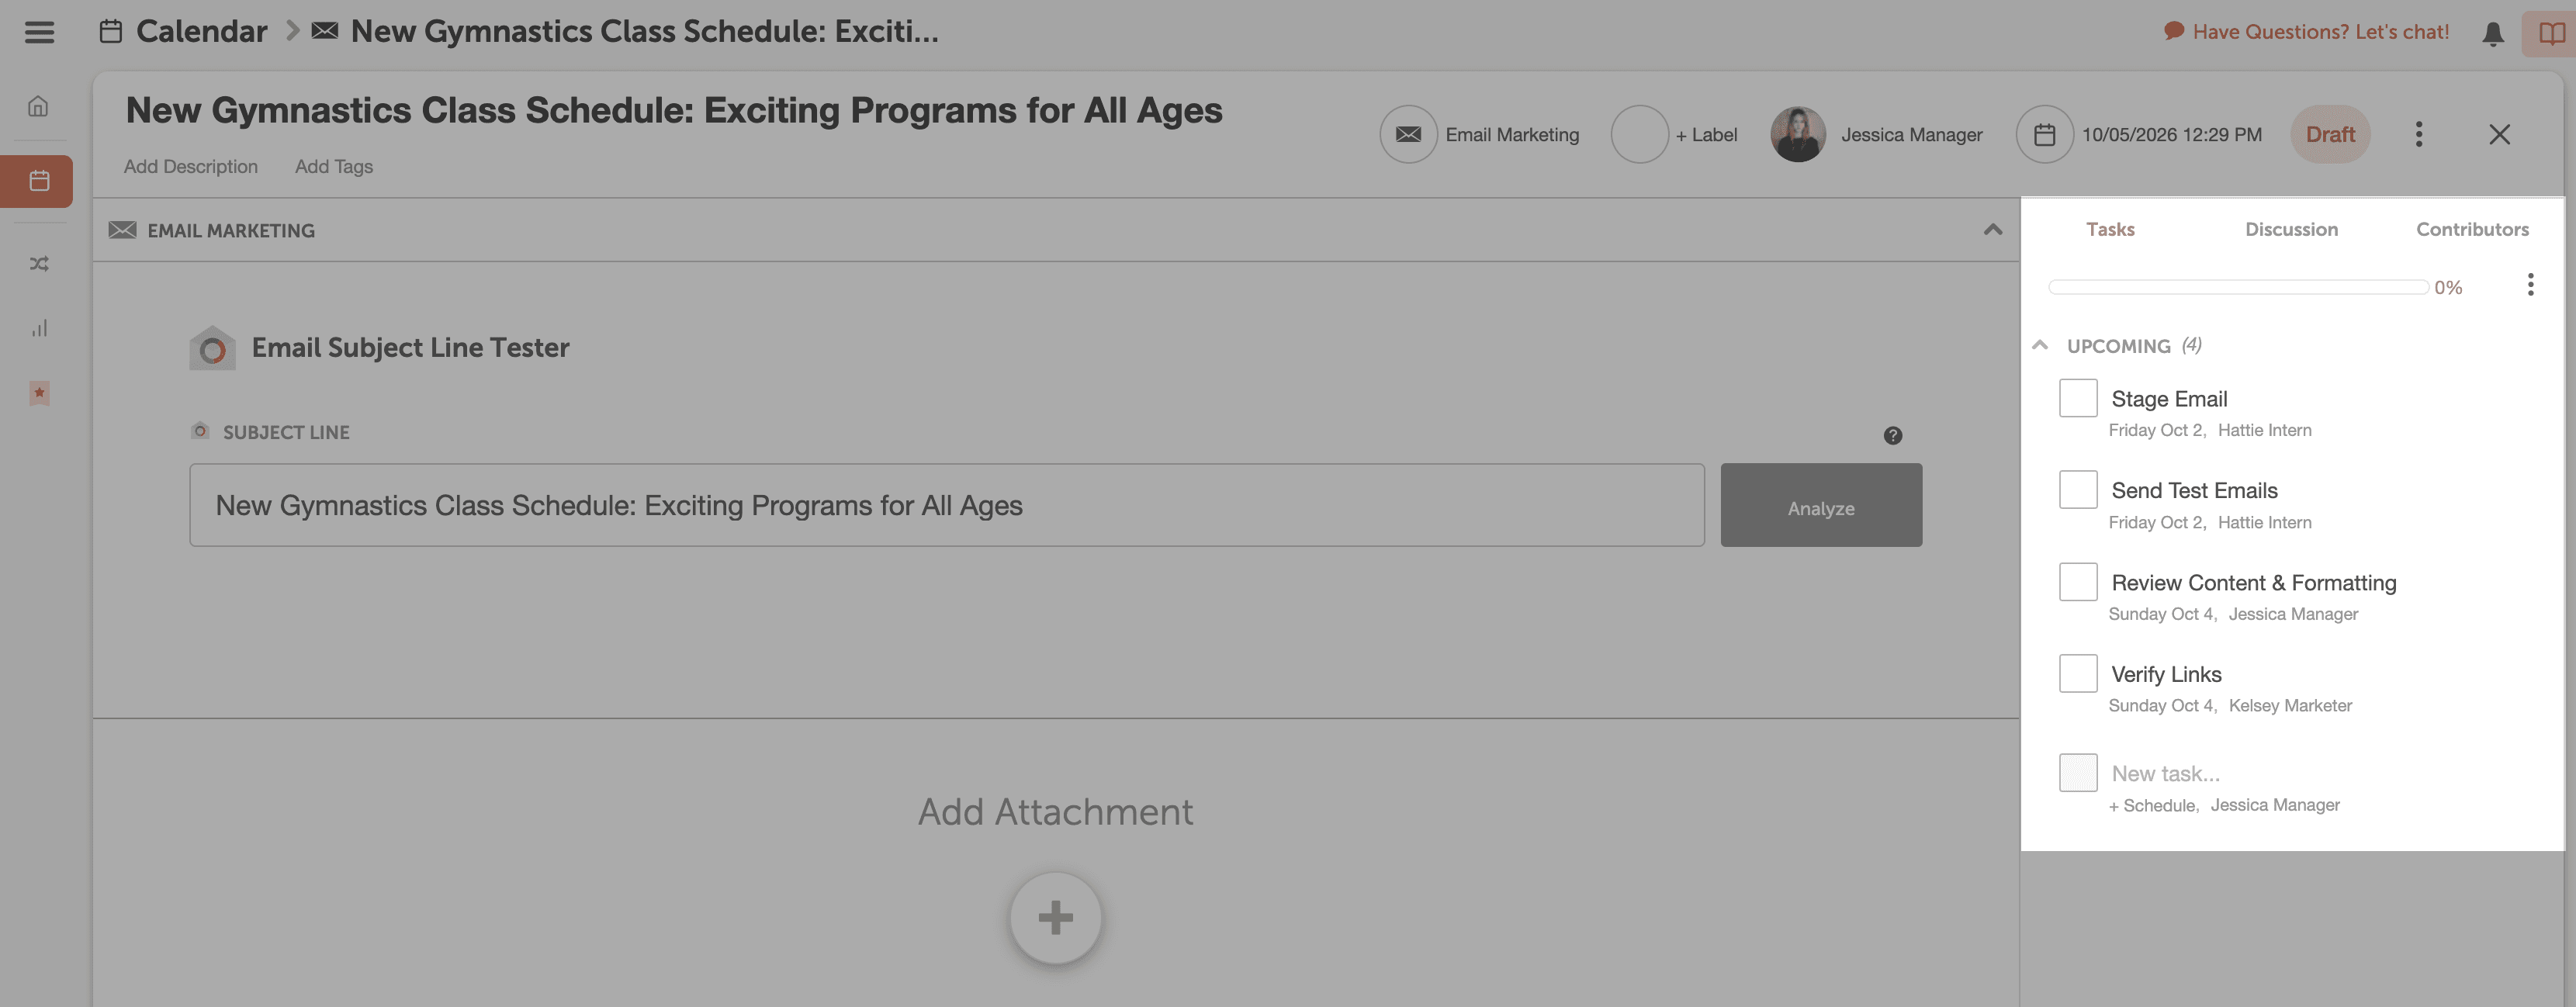Collapse the Upcoming tasks list
Viewport: 2576px width, 1007px height.
tap(2040, 345)
